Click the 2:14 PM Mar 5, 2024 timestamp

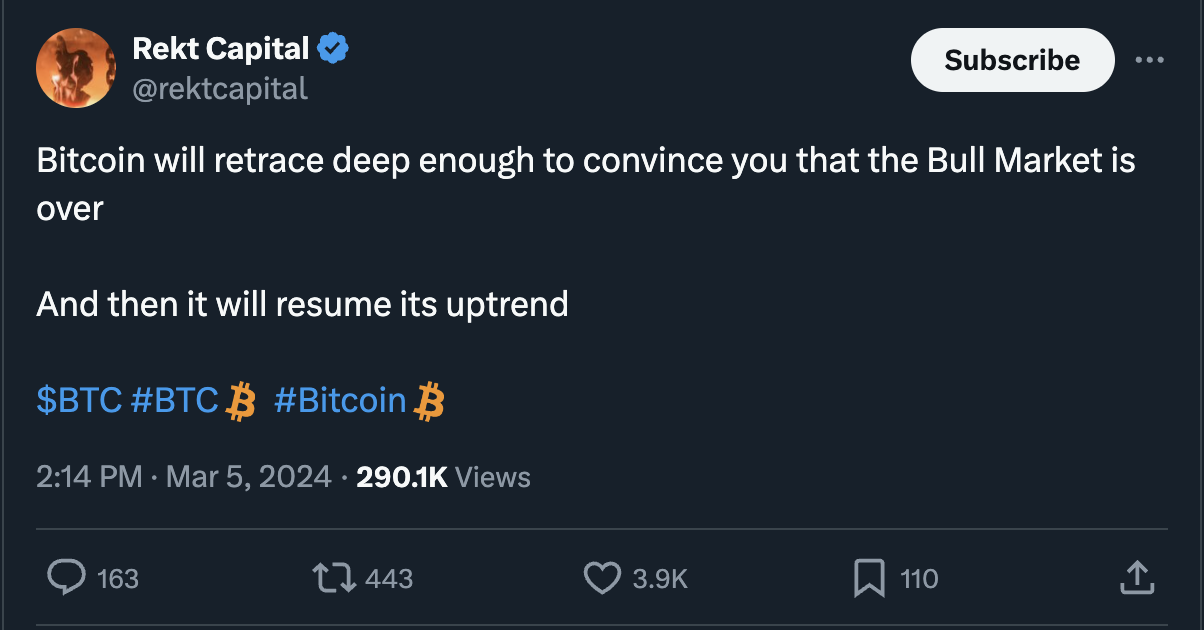pyautogui.click(x=184, y=477)
